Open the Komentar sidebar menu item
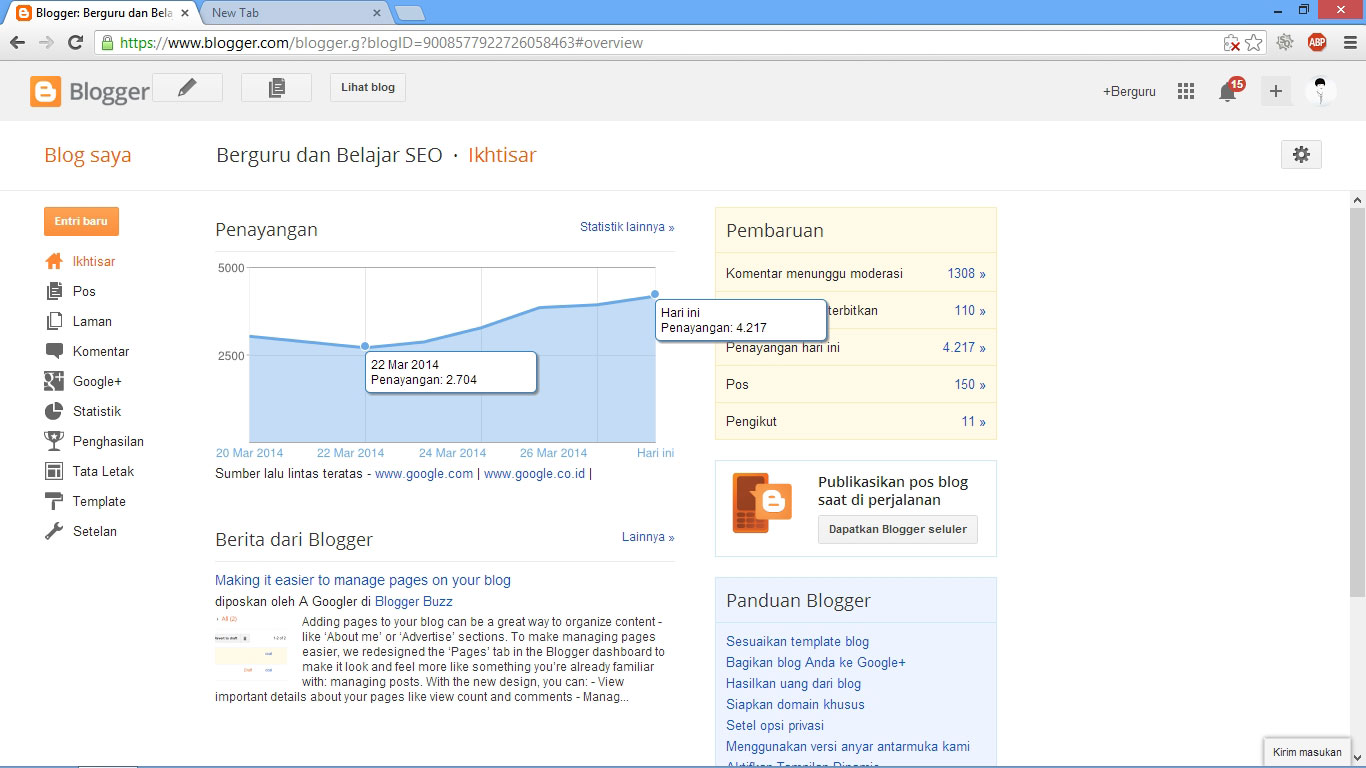This screenshot has height=768, width=1366. (101, 351)
